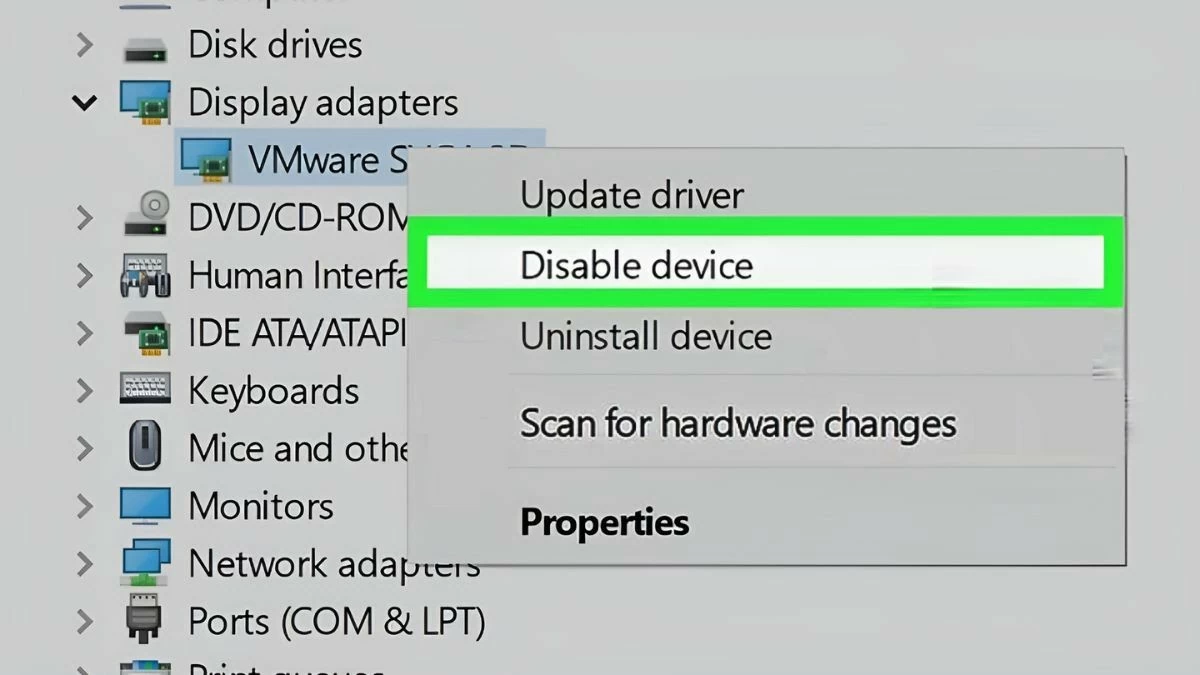Choose Uninstall device menu entry
This screenshot has width=1200, height=675.
point(646,335)
